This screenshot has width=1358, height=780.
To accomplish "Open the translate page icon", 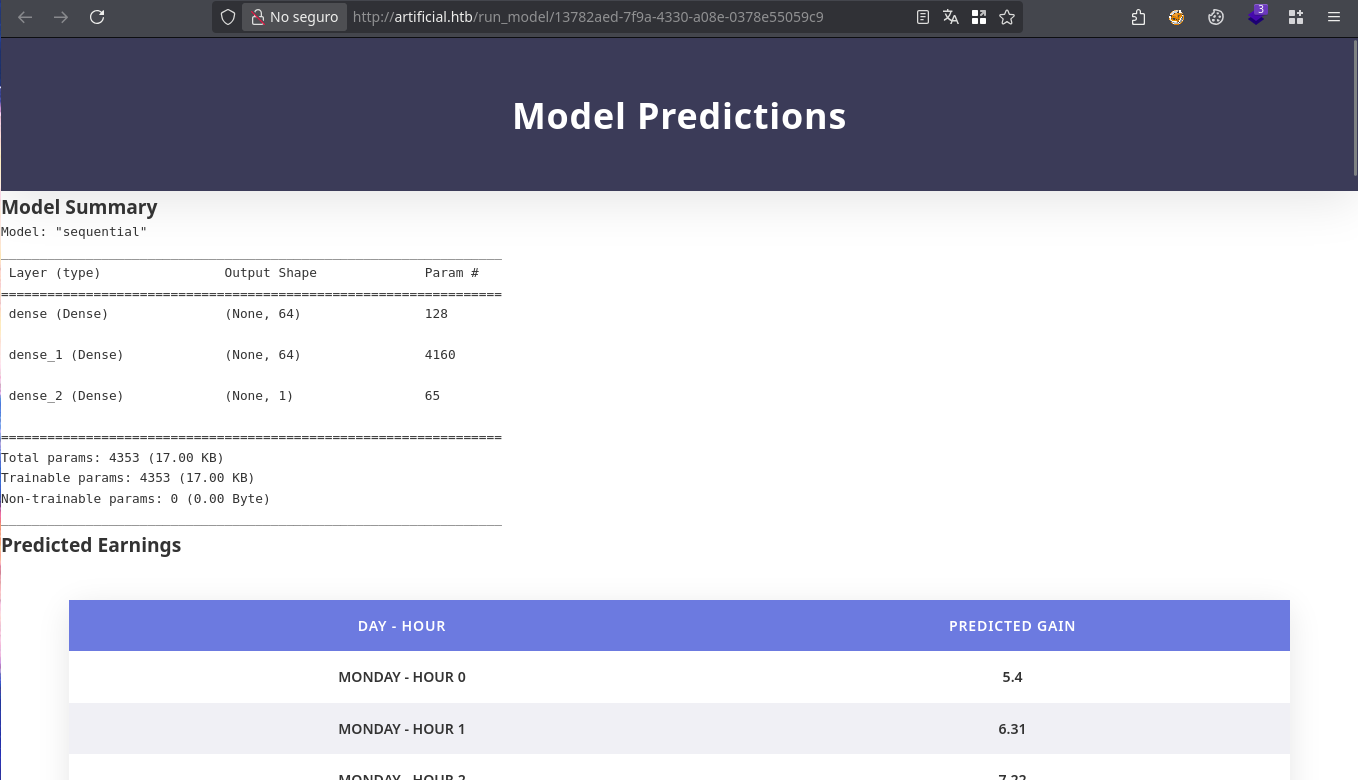I will pos(951,17).
